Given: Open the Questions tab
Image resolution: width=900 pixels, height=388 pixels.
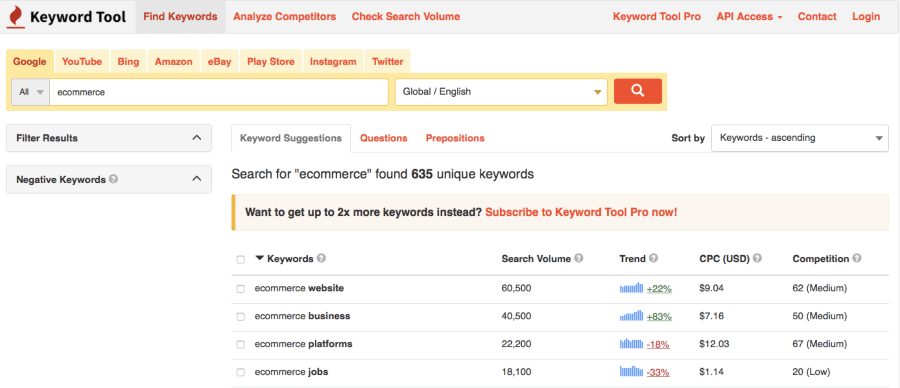Looking at the screenshot, I should tap(383, 138).
